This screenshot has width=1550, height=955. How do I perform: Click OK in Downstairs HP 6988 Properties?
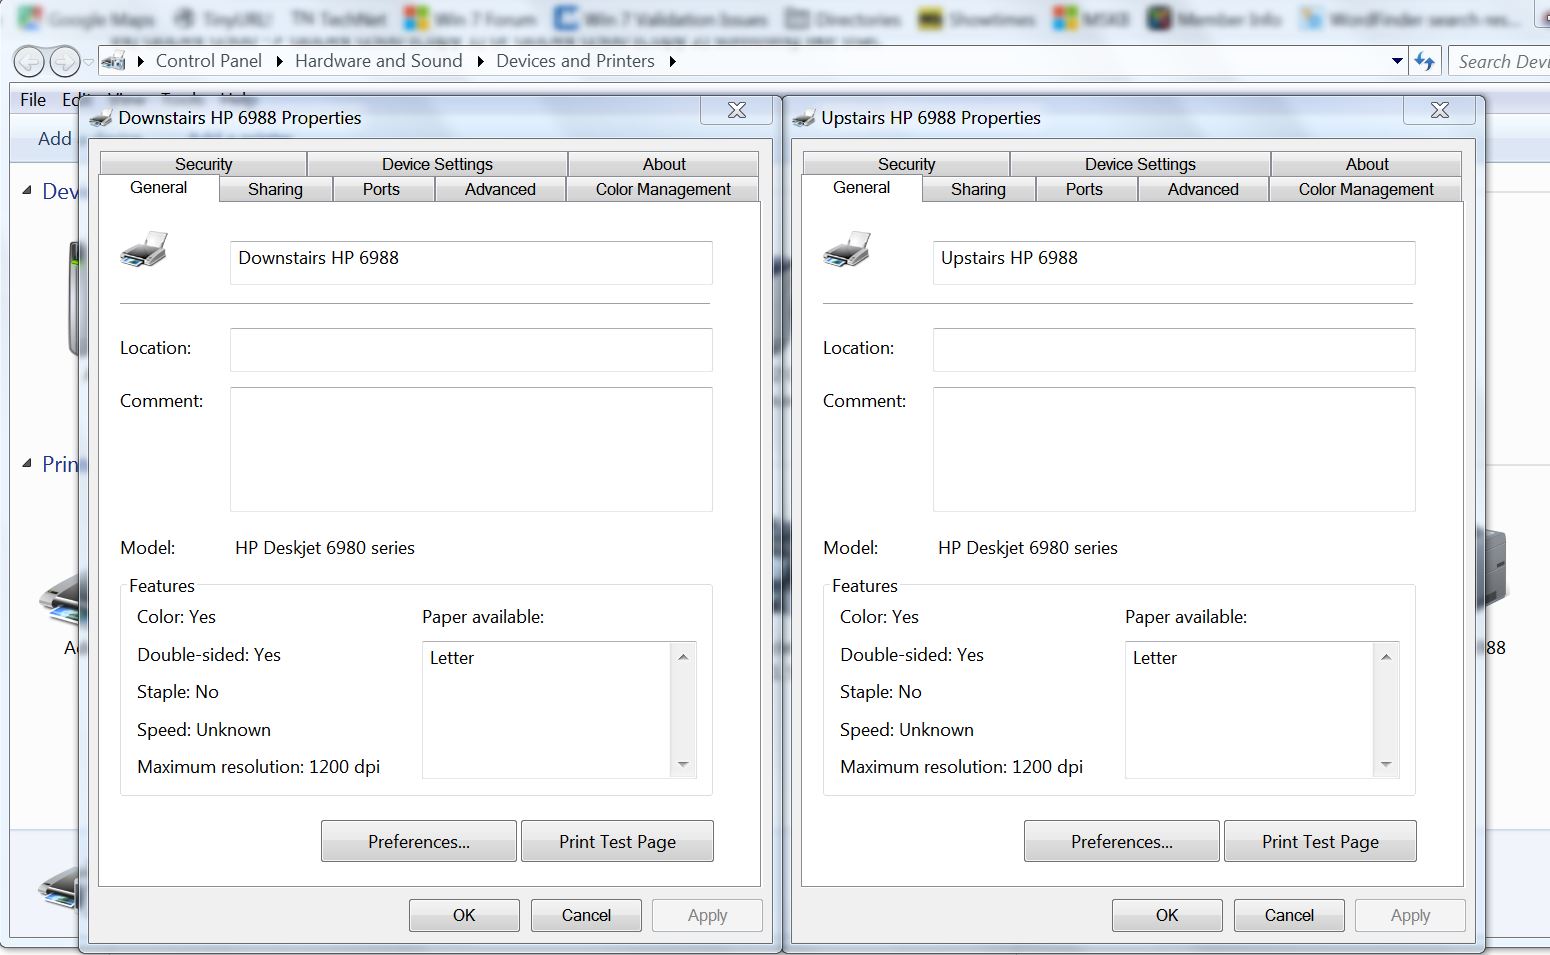pos(464,915)
